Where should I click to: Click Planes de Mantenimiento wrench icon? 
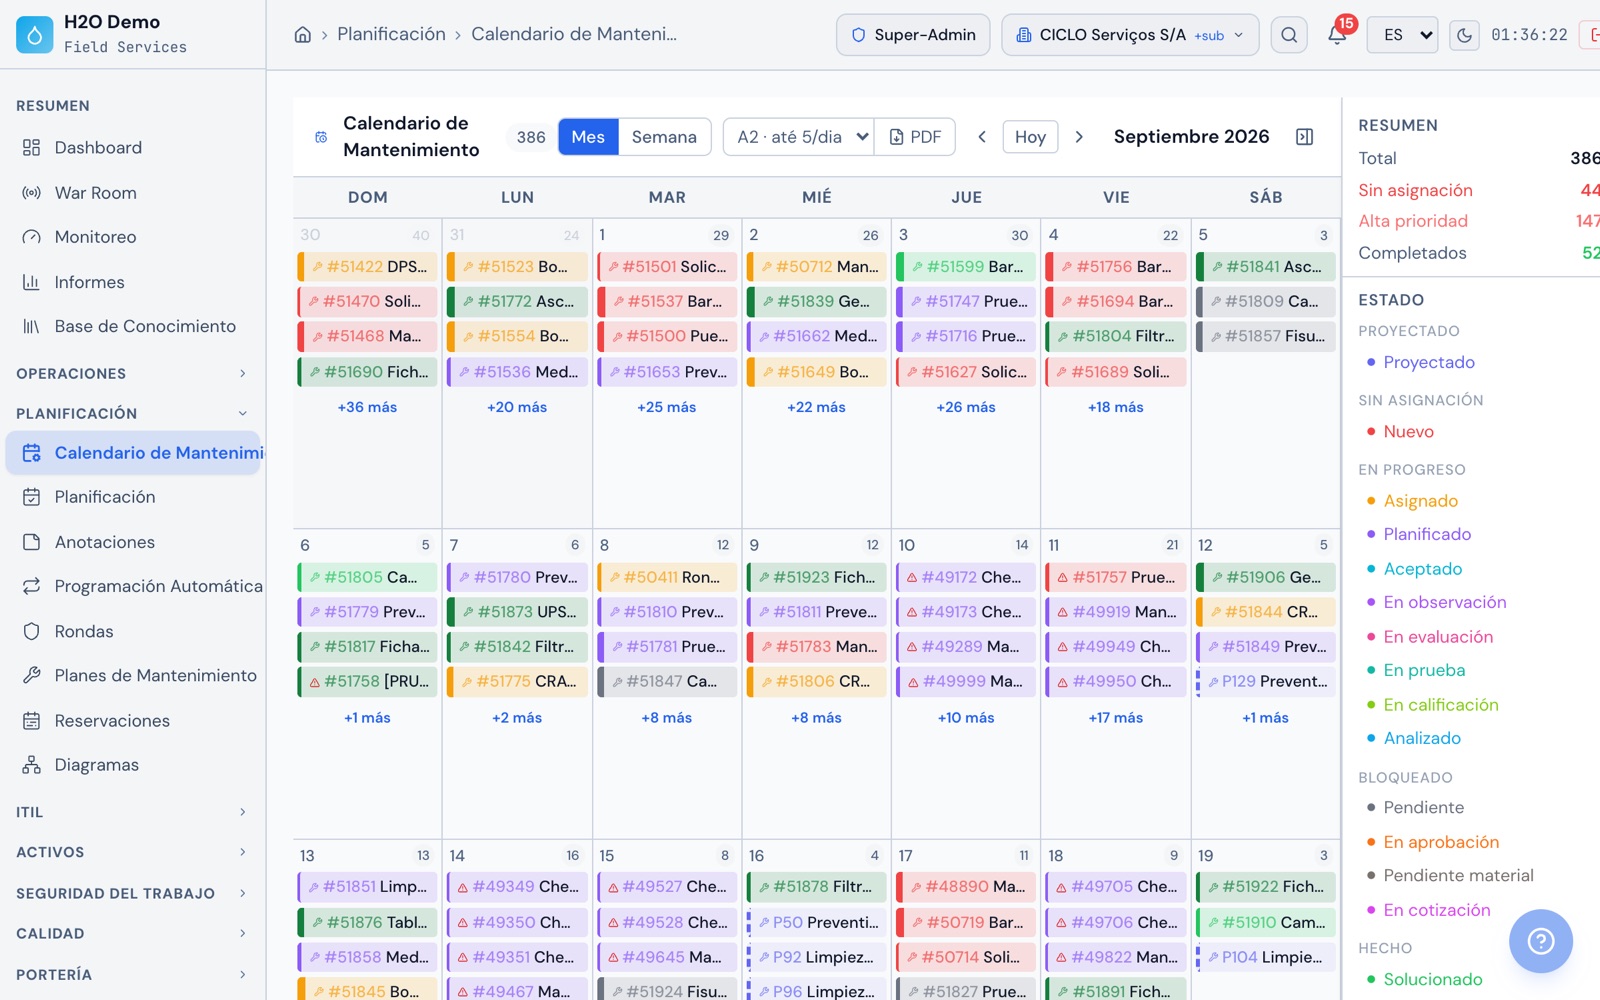click(x=32, y=675)
